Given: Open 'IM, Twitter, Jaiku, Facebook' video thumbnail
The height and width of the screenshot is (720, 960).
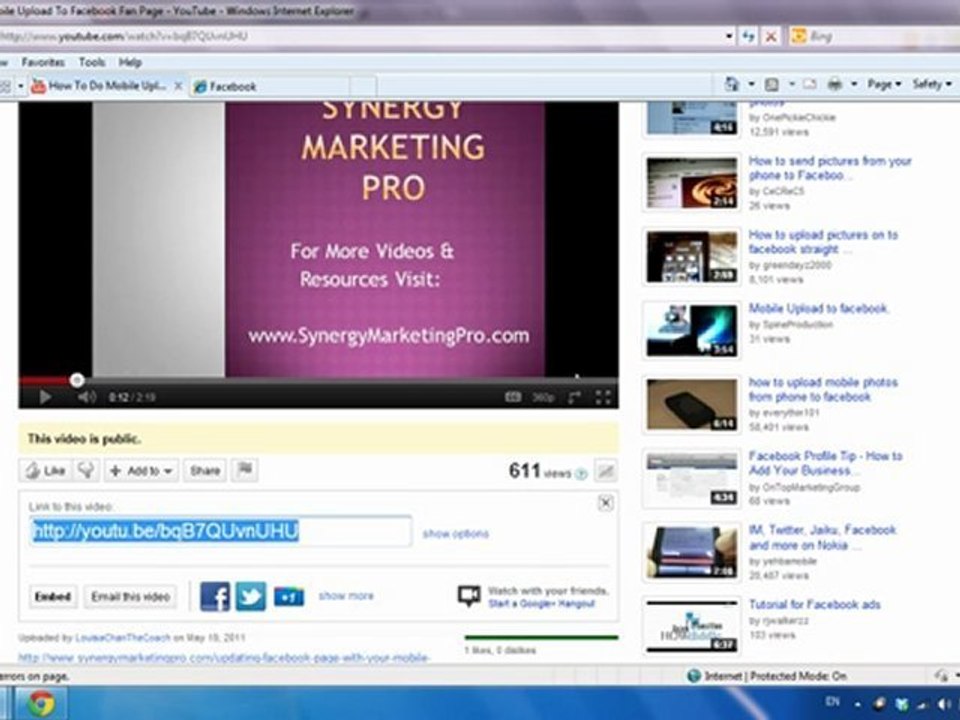Looking at the screenshot, I should coord(692,552).
